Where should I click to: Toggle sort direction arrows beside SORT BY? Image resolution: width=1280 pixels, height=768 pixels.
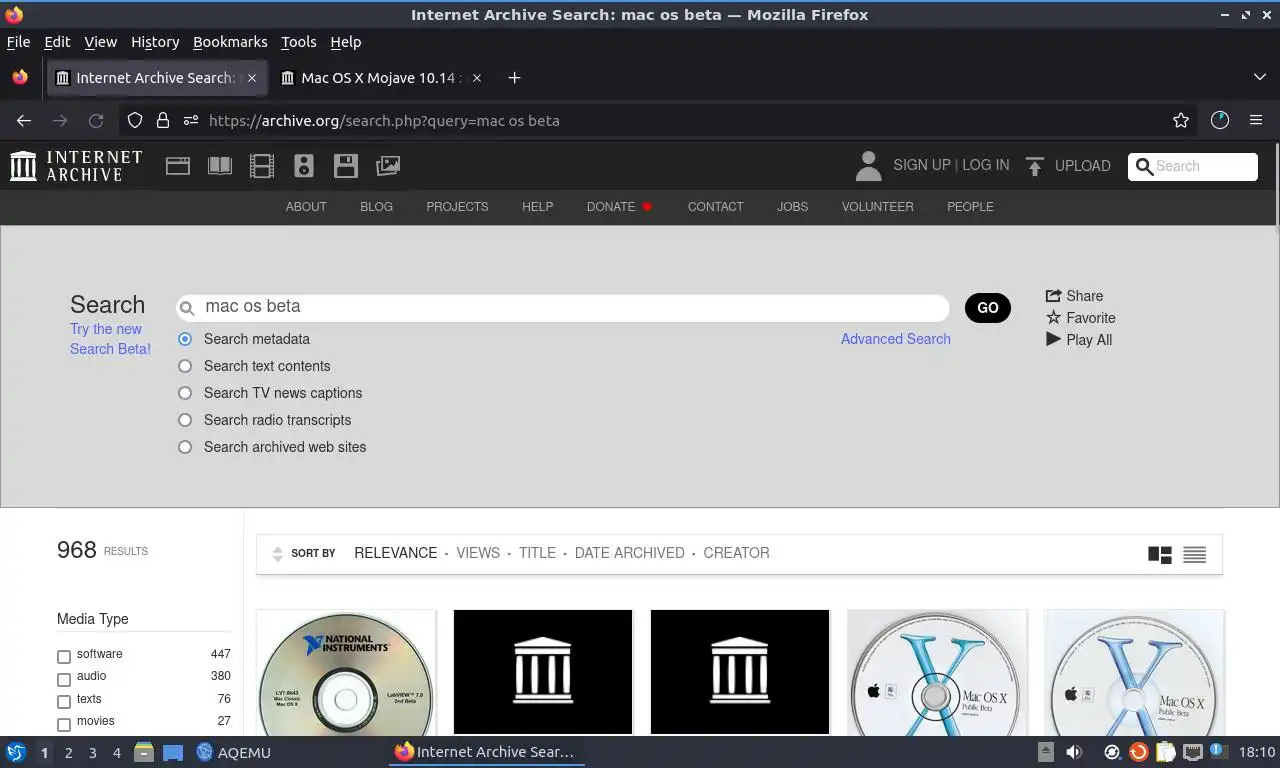pos(277,554)
